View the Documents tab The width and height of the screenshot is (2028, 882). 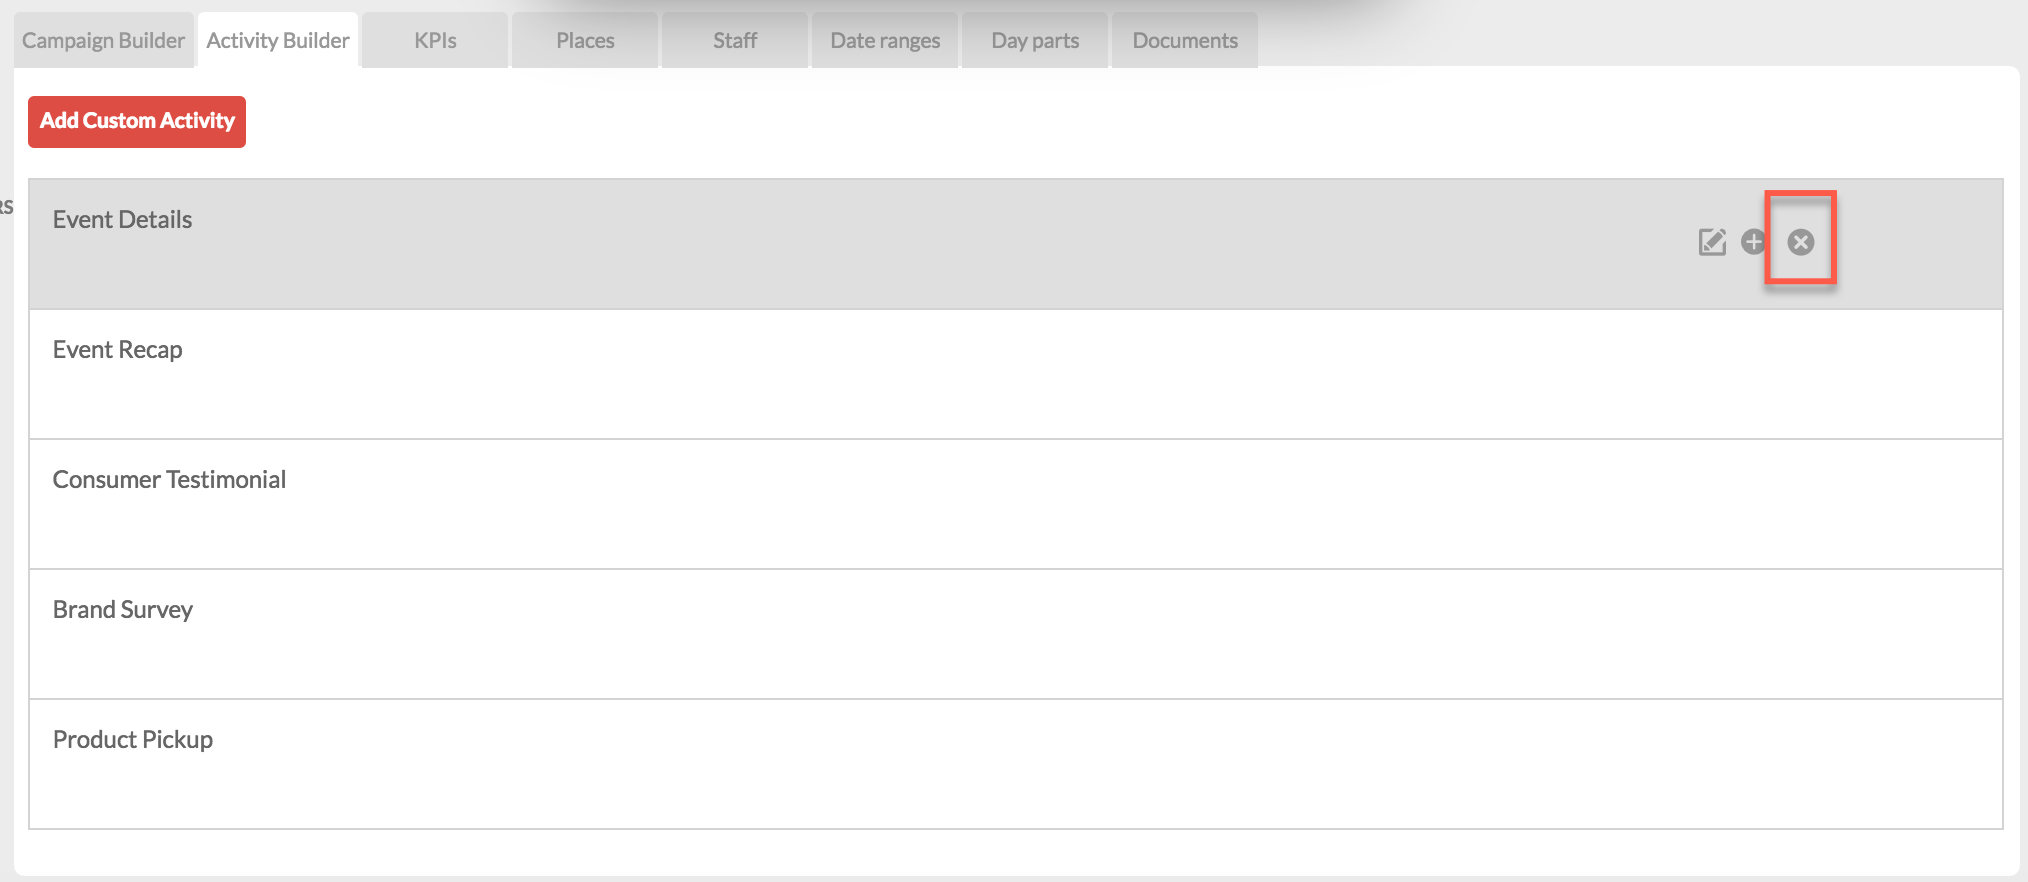click(1185, 41)
